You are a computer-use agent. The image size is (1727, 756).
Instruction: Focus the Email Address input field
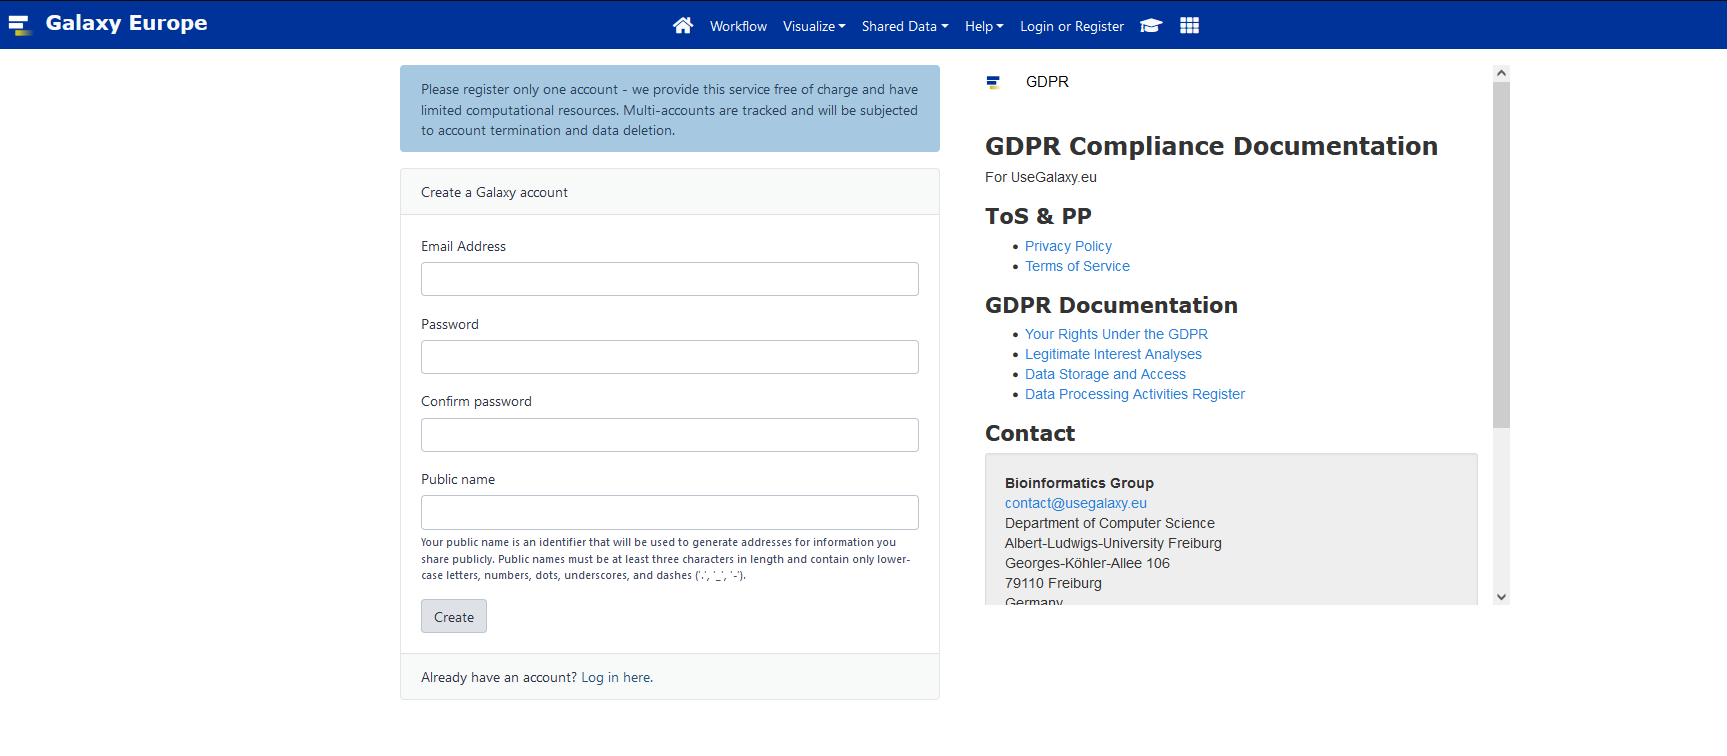670,279
